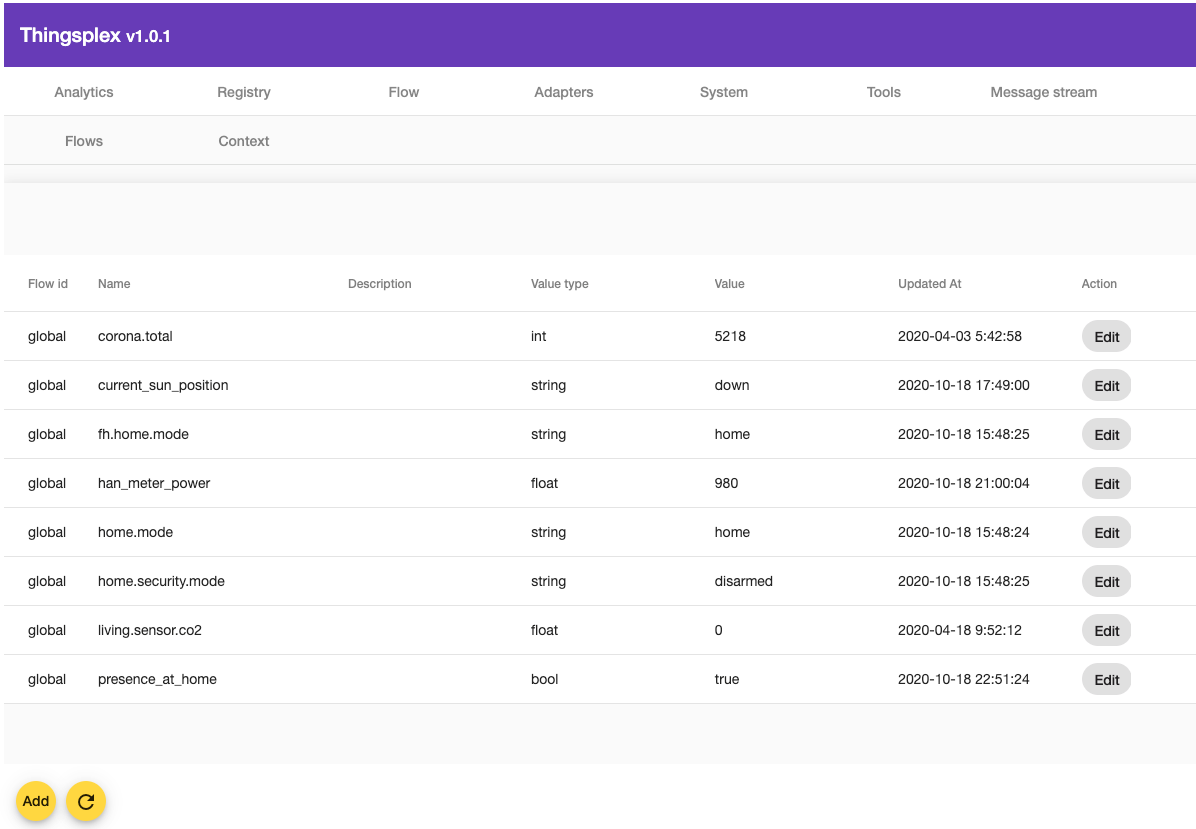
Task: Edit the home.security.mode variable
Action: pyautogui.click(x=1106, y=581)
